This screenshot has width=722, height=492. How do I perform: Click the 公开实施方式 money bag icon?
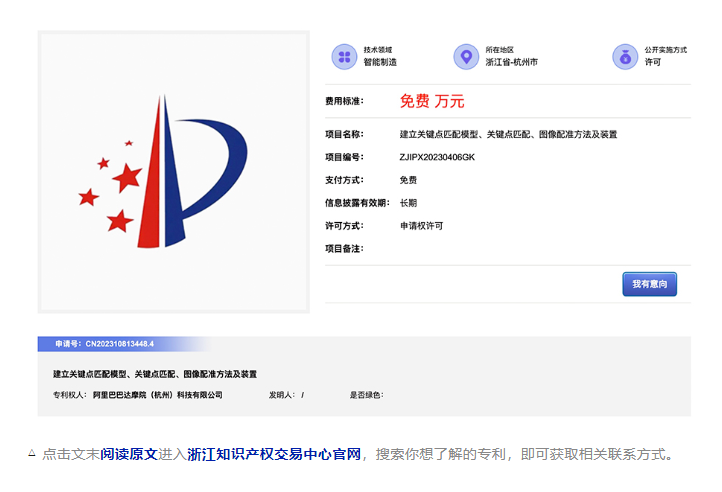tap(625, 57)
